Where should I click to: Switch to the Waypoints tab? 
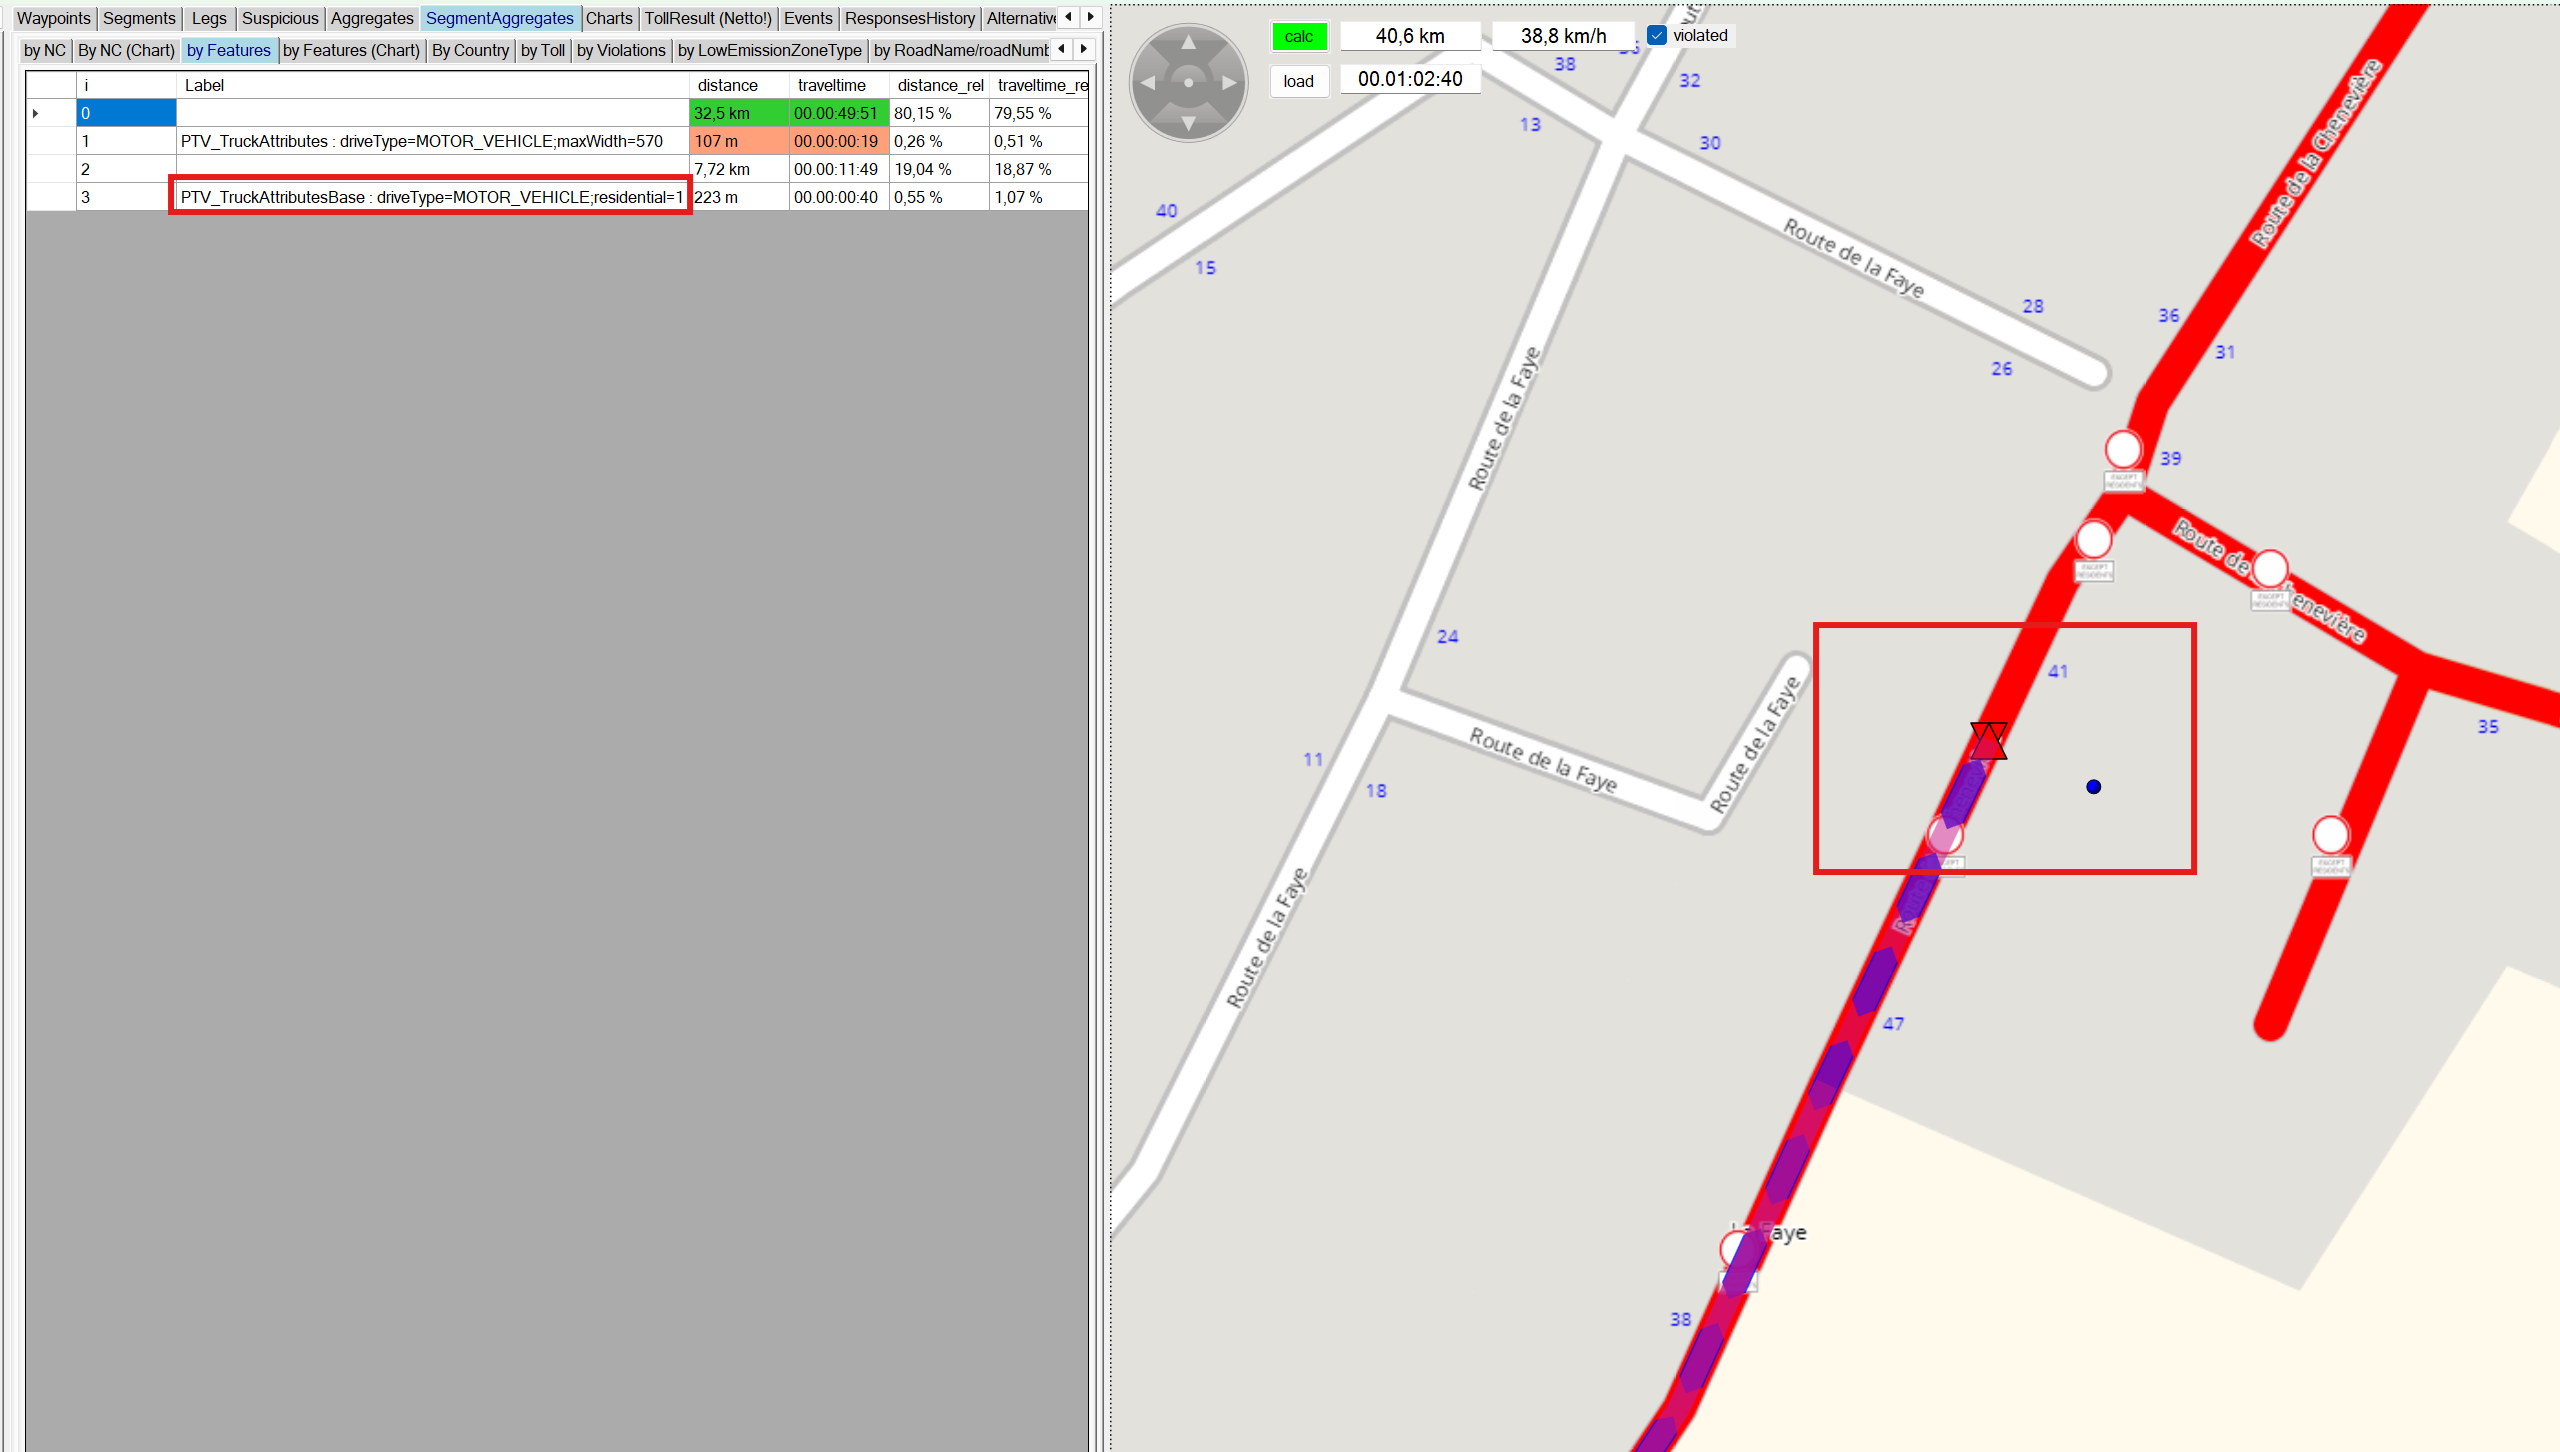coord(54,18)
